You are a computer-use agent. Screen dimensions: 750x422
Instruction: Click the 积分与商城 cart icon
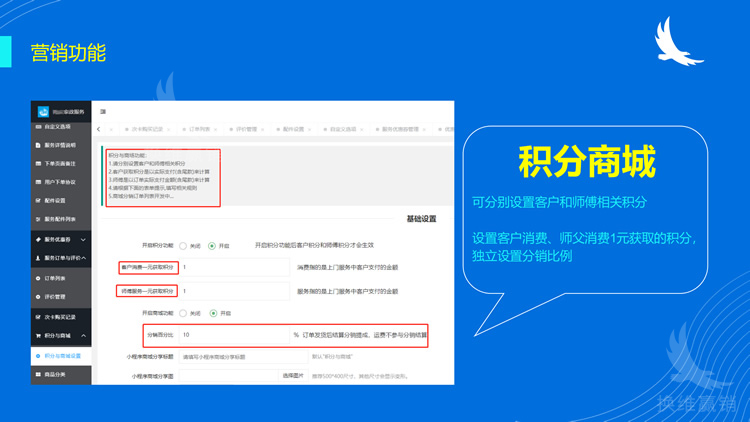38,335
